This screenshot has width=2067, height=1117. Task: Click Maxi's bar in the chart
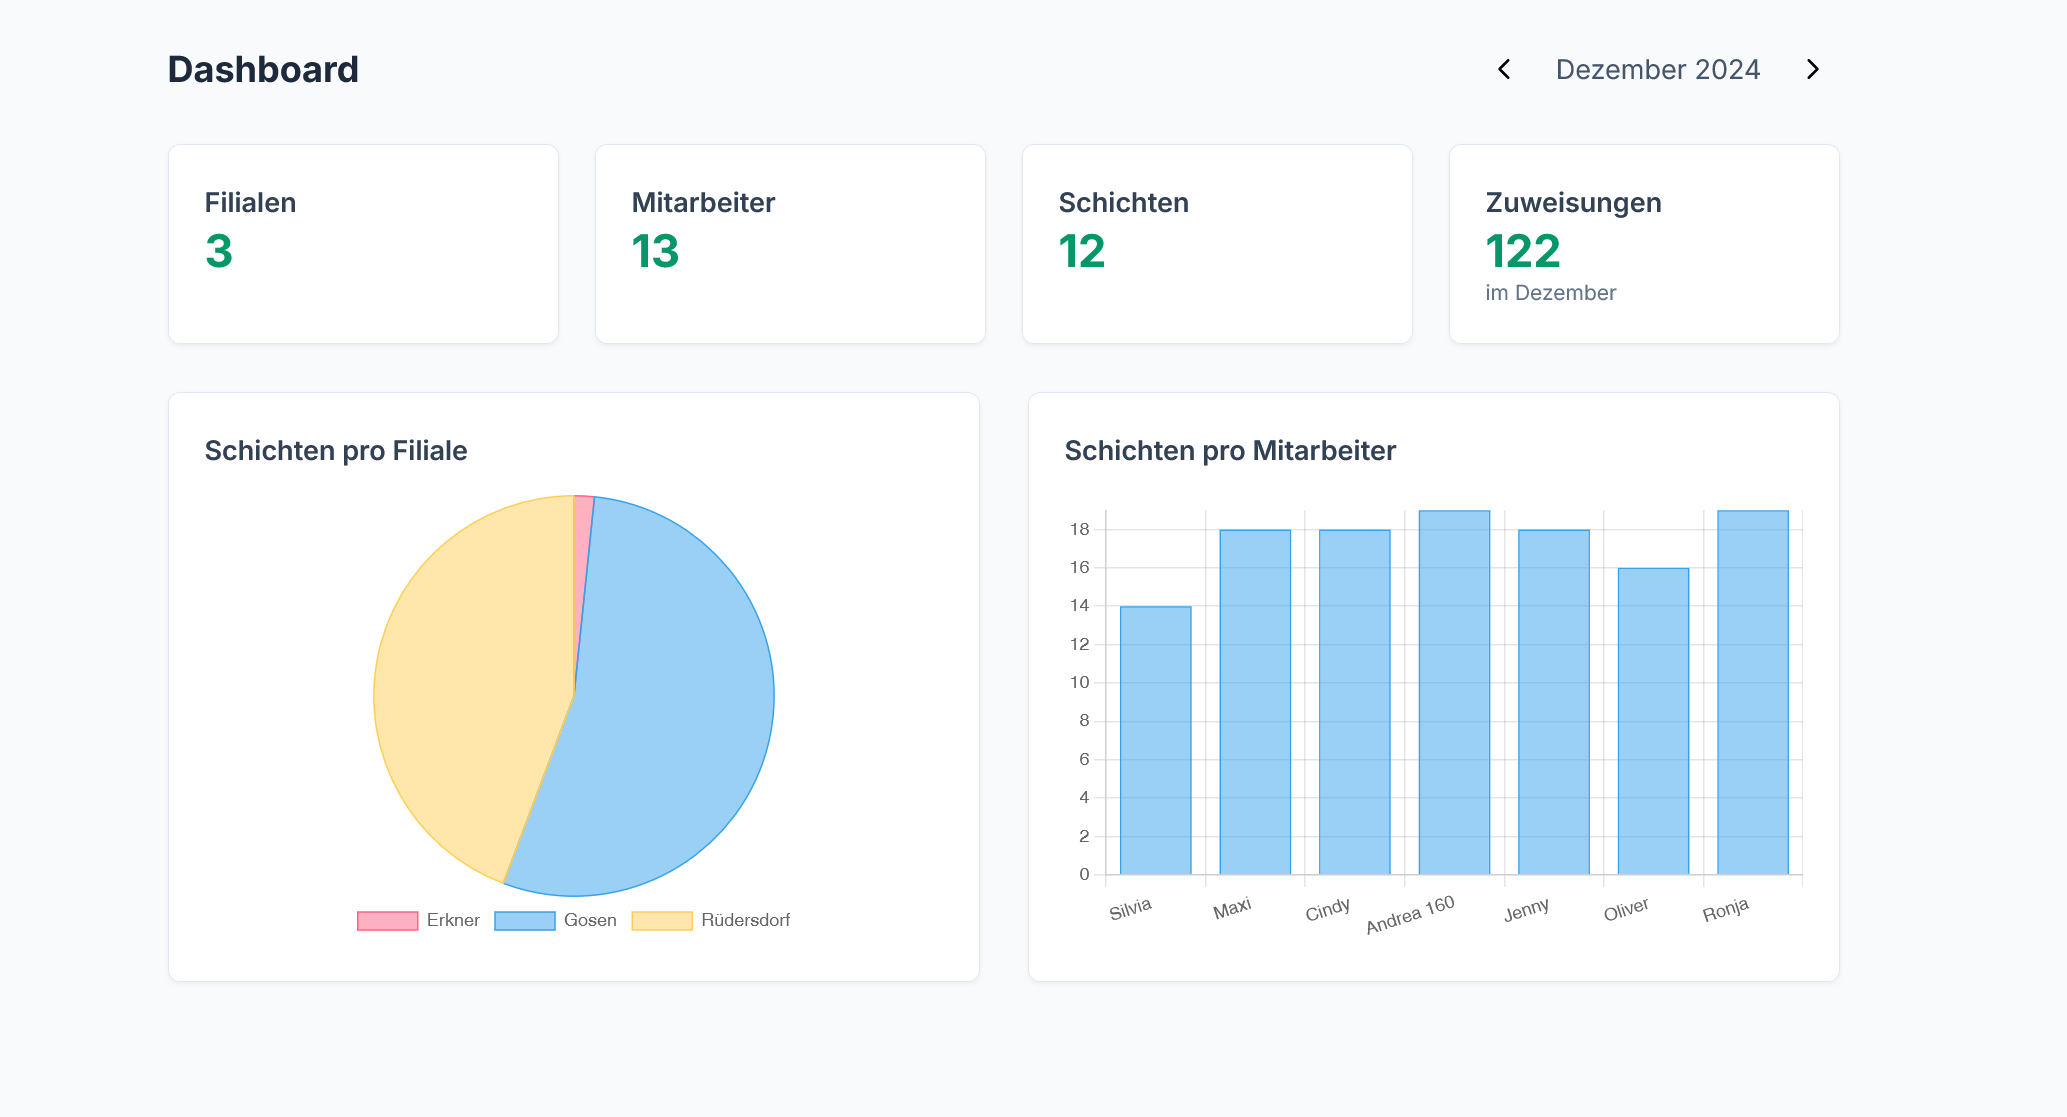1255,702
